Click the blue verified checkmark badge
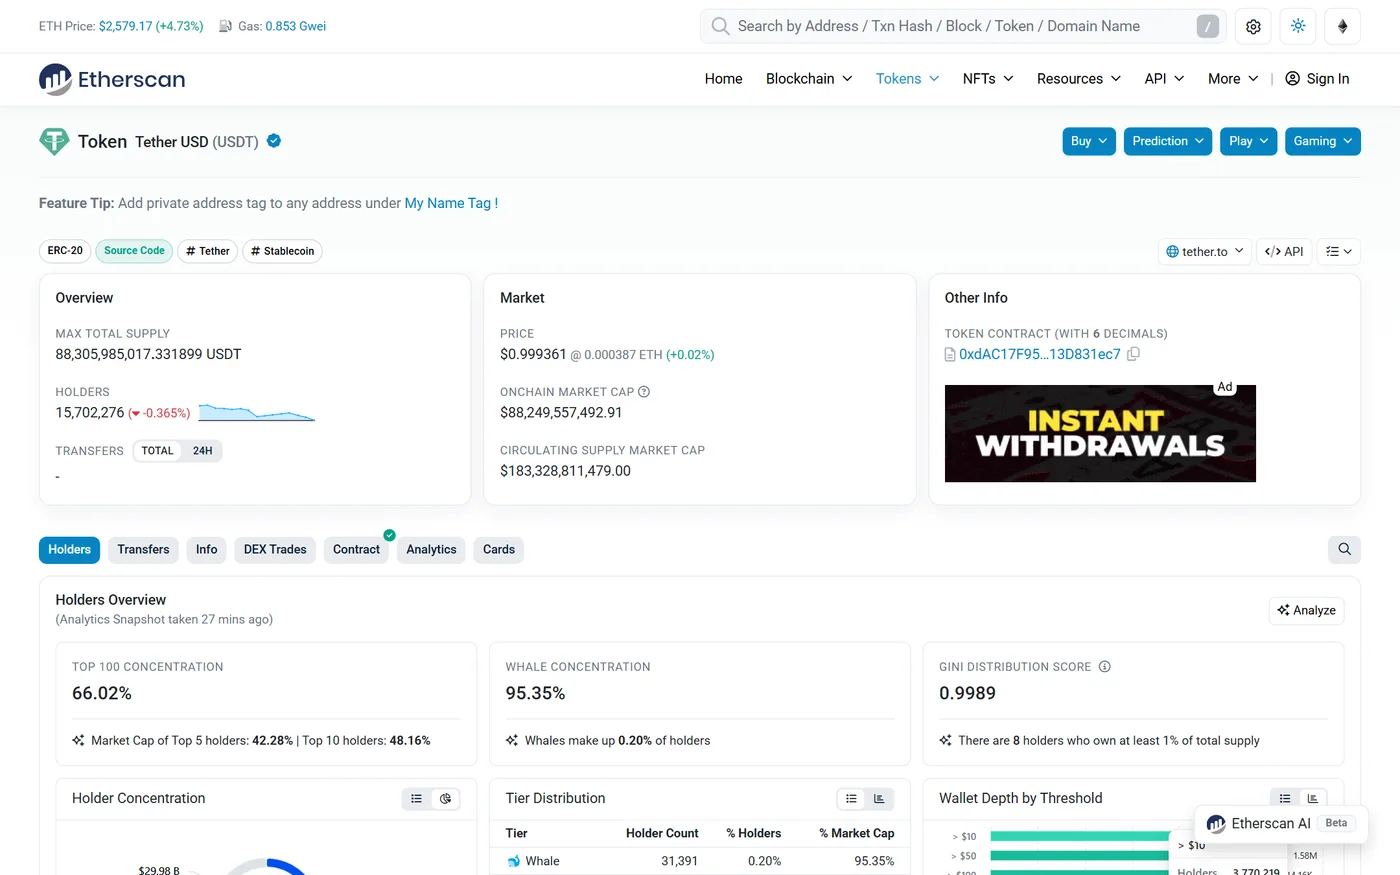 click(x=274, y=141)
